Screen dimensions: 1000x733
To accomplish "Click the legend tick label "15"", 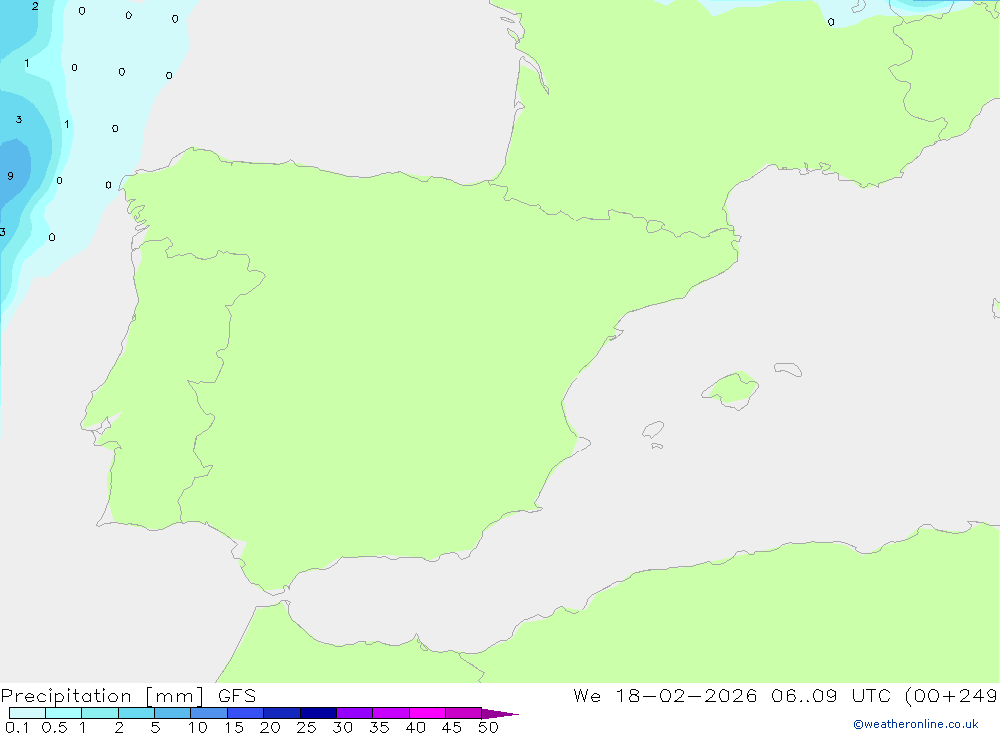I will [234, 727].
